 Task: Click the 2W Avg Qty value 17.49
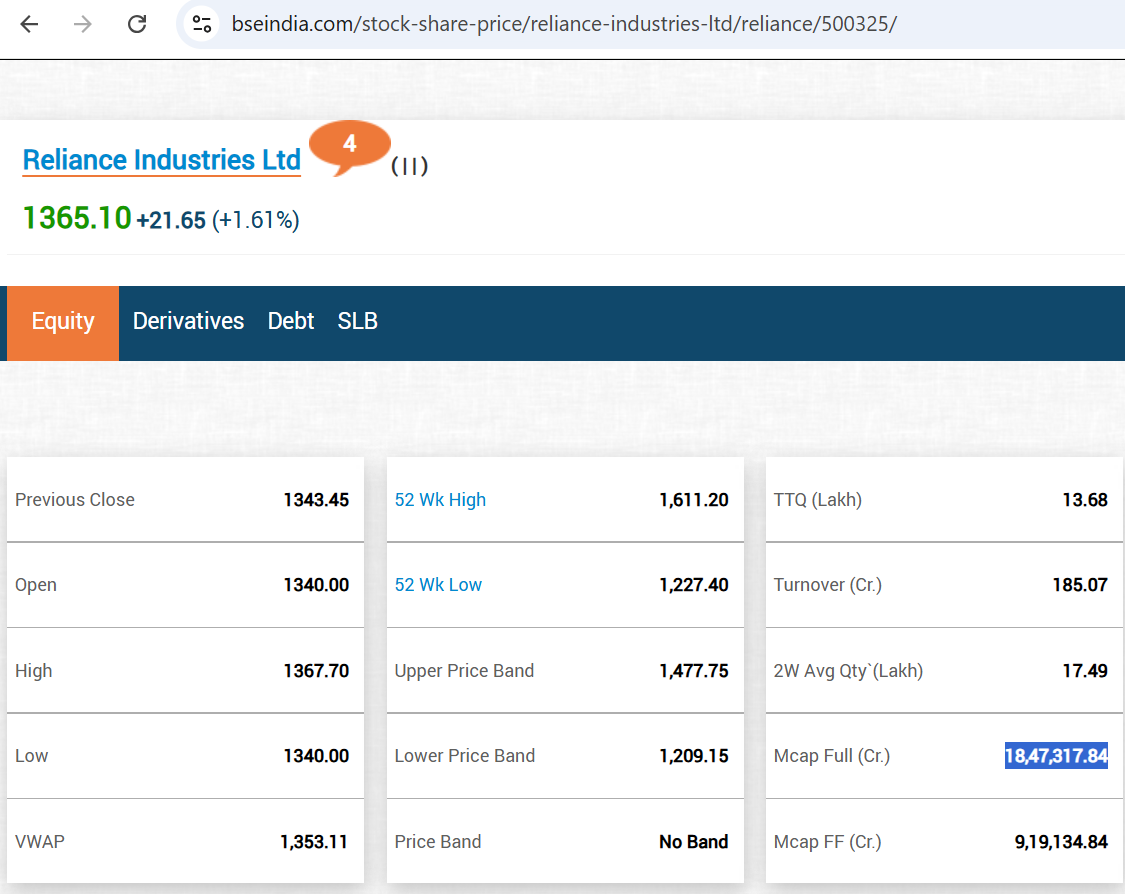1085,671
